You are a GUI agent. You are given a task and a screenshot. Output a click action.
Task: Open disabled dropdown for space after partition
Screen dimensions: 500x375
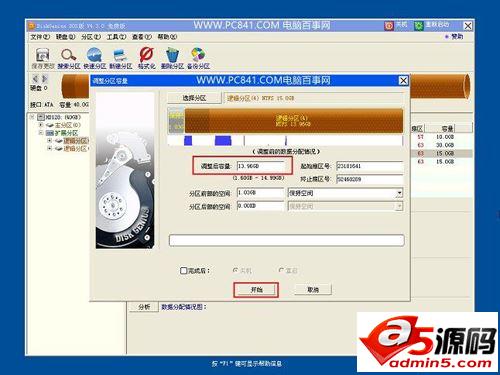tap(399, 206)
